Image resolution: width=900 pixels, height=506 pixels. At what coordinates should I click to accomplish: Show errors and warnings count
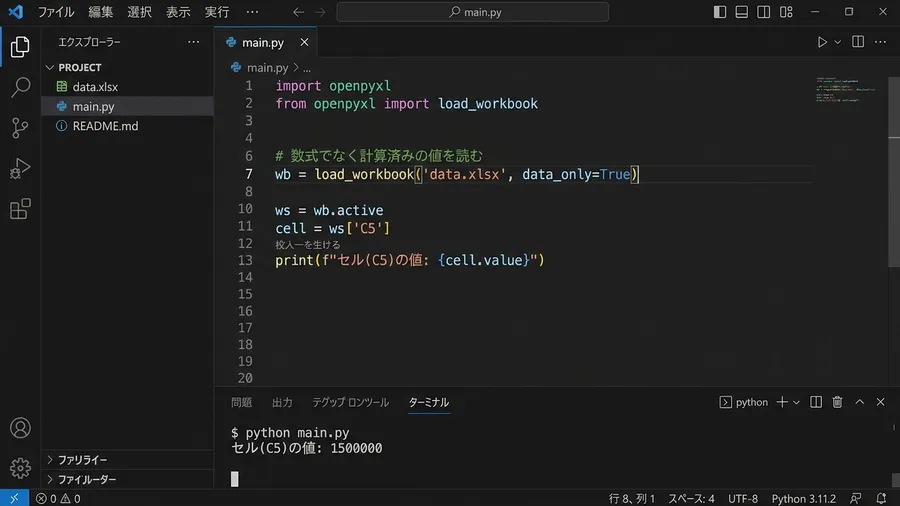(58, 498)
